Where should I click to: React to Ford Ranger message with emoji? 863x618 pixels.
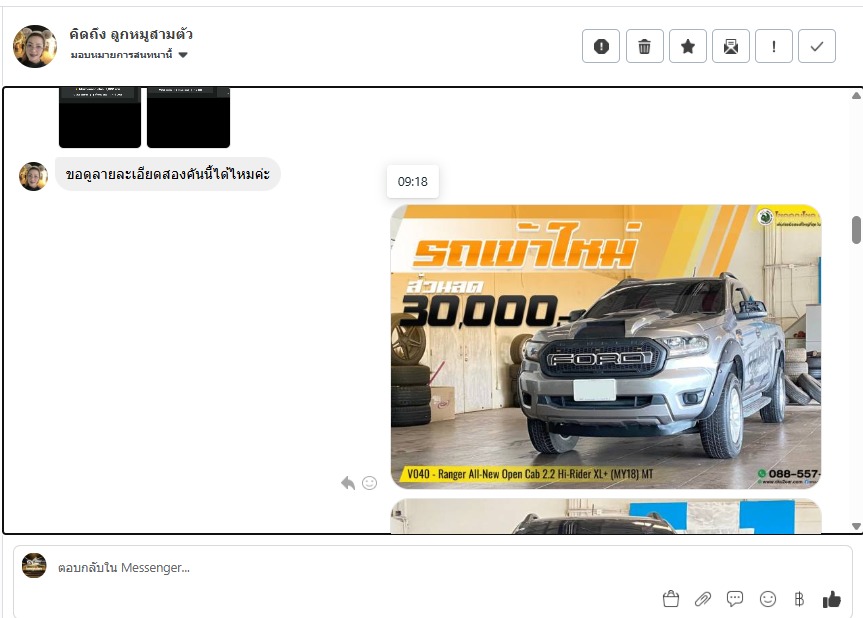(x=369, y=483)
